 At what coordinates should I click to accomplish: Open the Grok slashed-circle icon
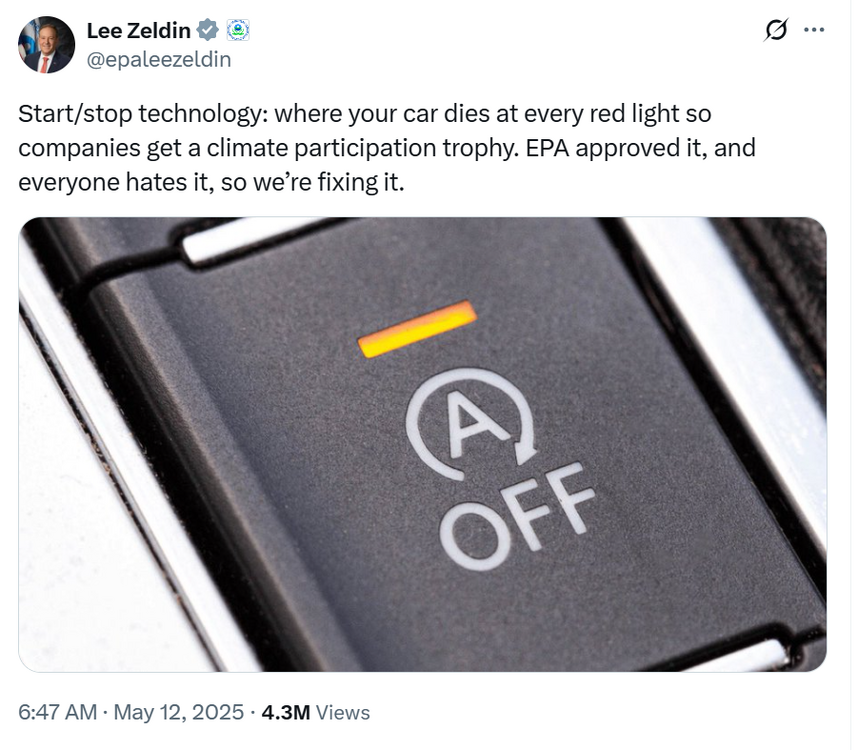pyautogui.click(x=775, y=31)
